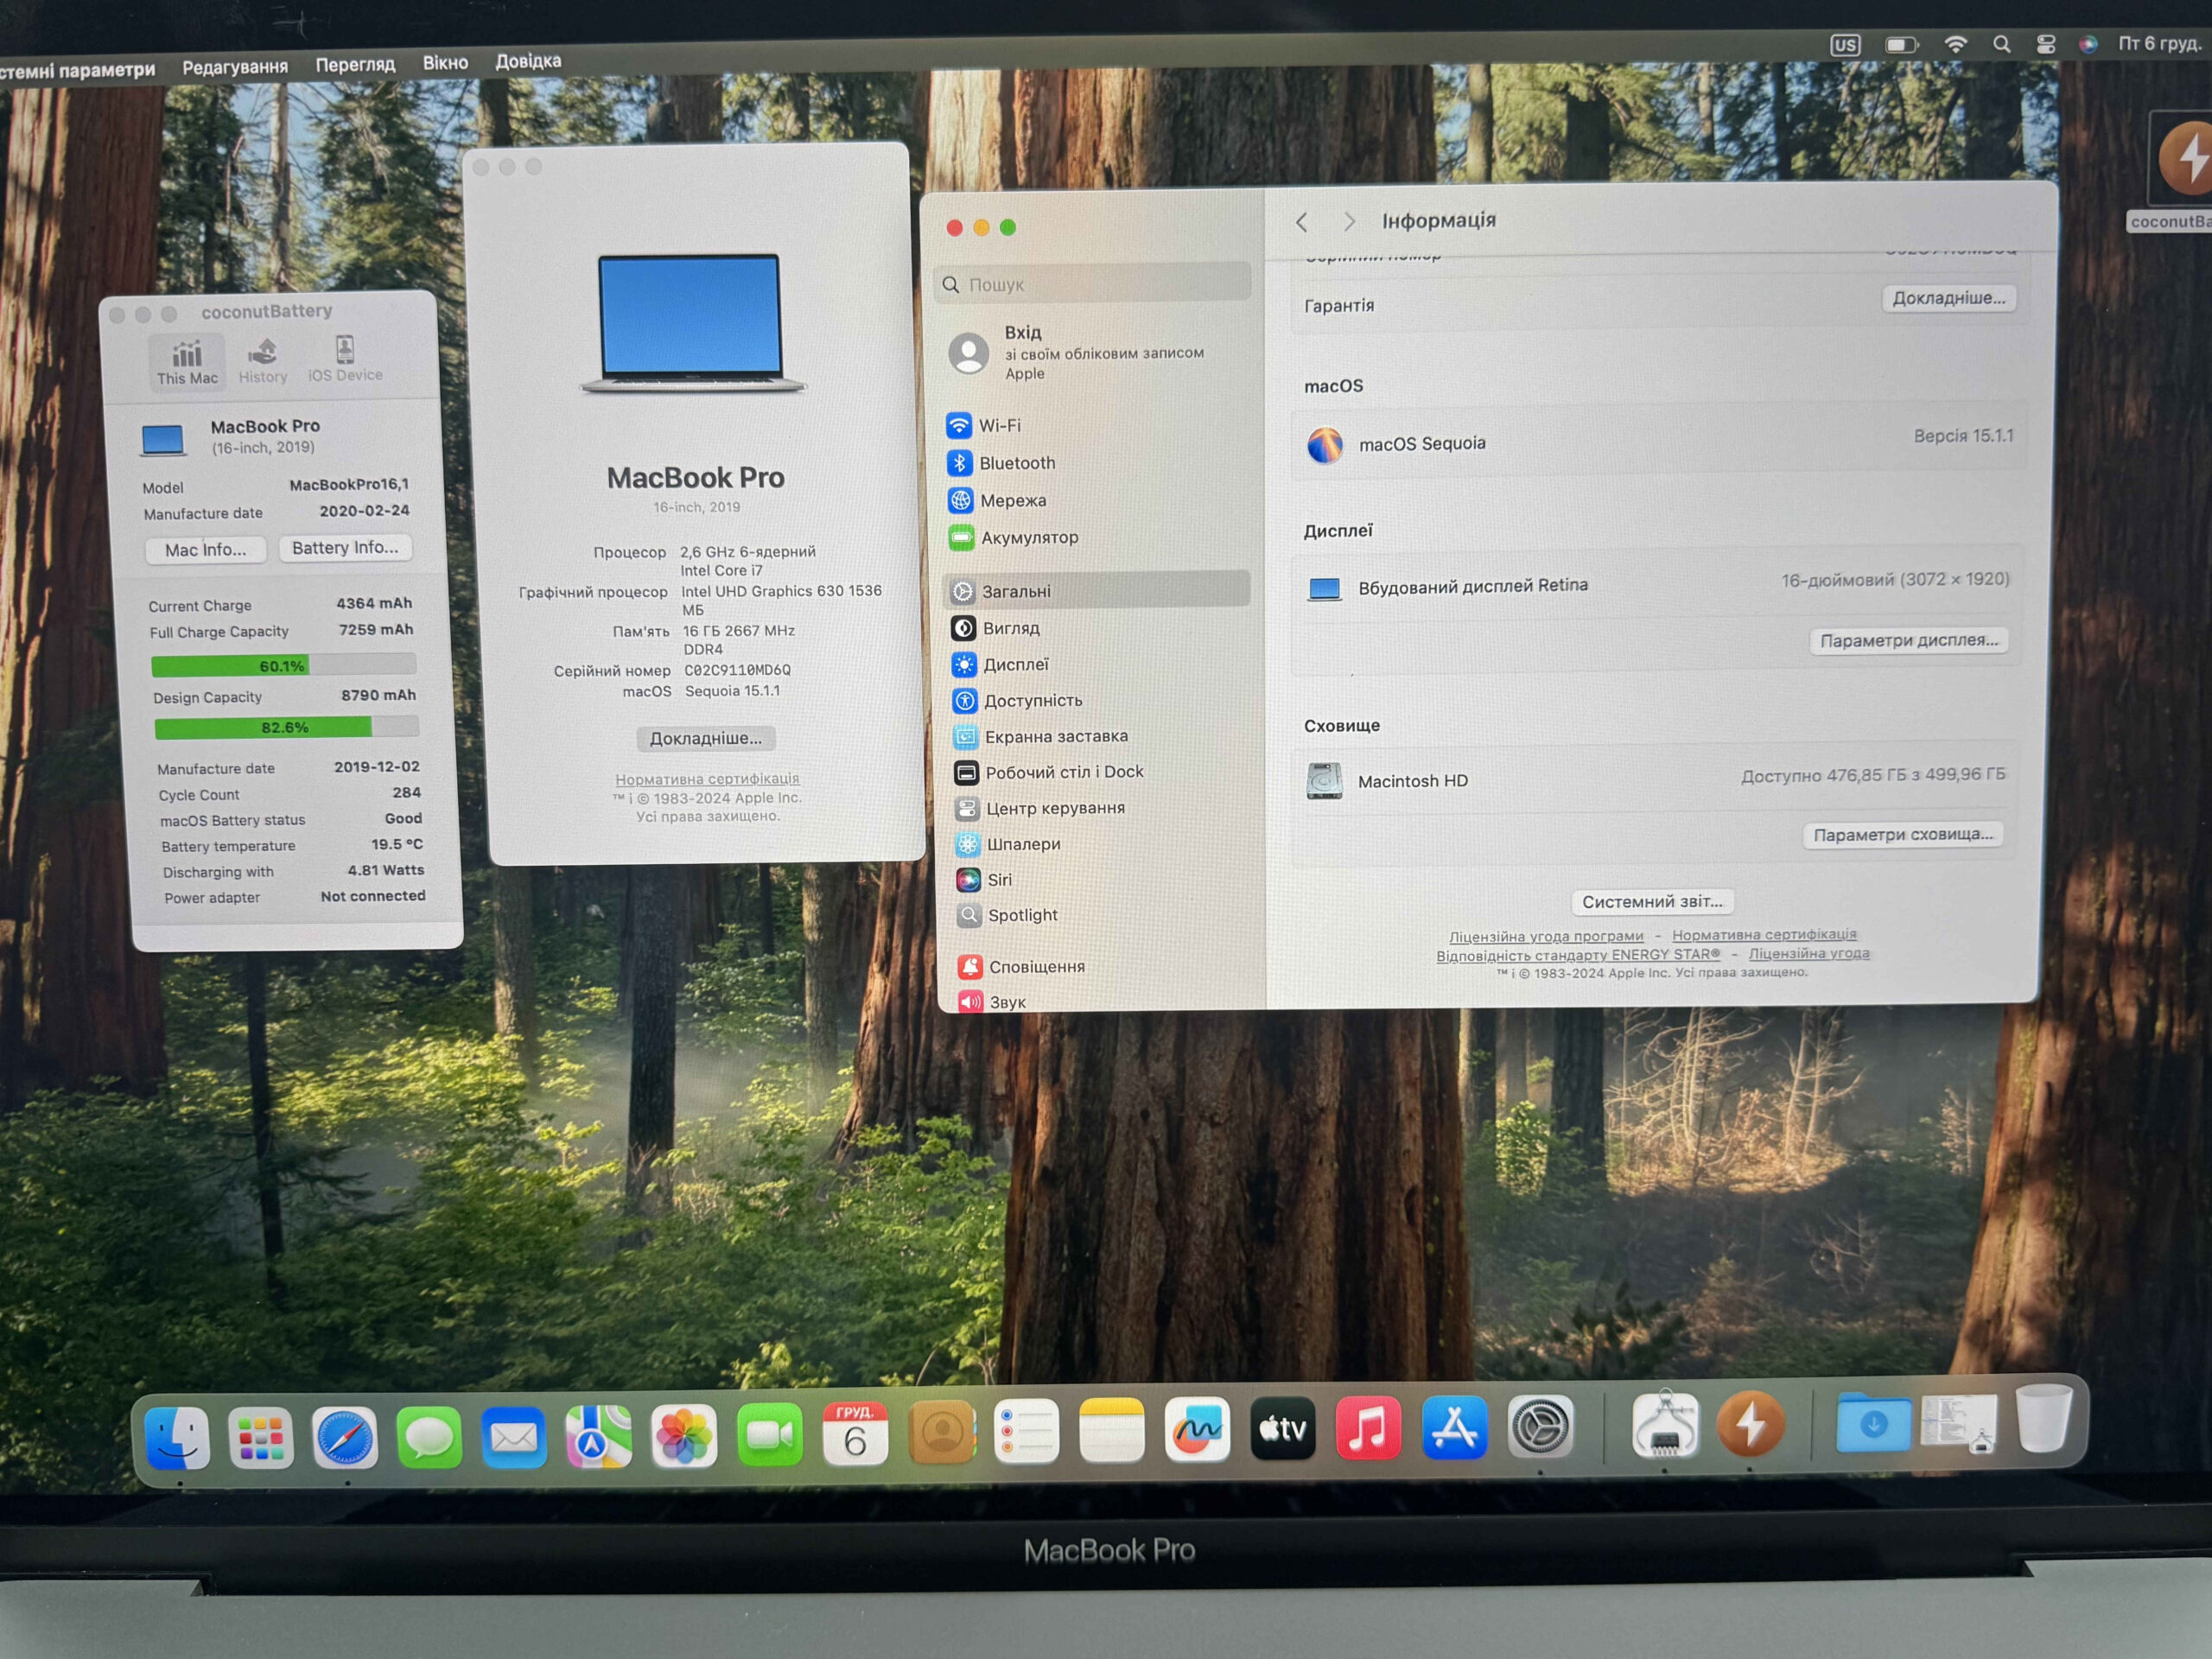Image resolution: width=2212 pixels, height=1659 pixels.
Task: Select This Mac tab in coconutBattery
Action: tap(187, 361)
